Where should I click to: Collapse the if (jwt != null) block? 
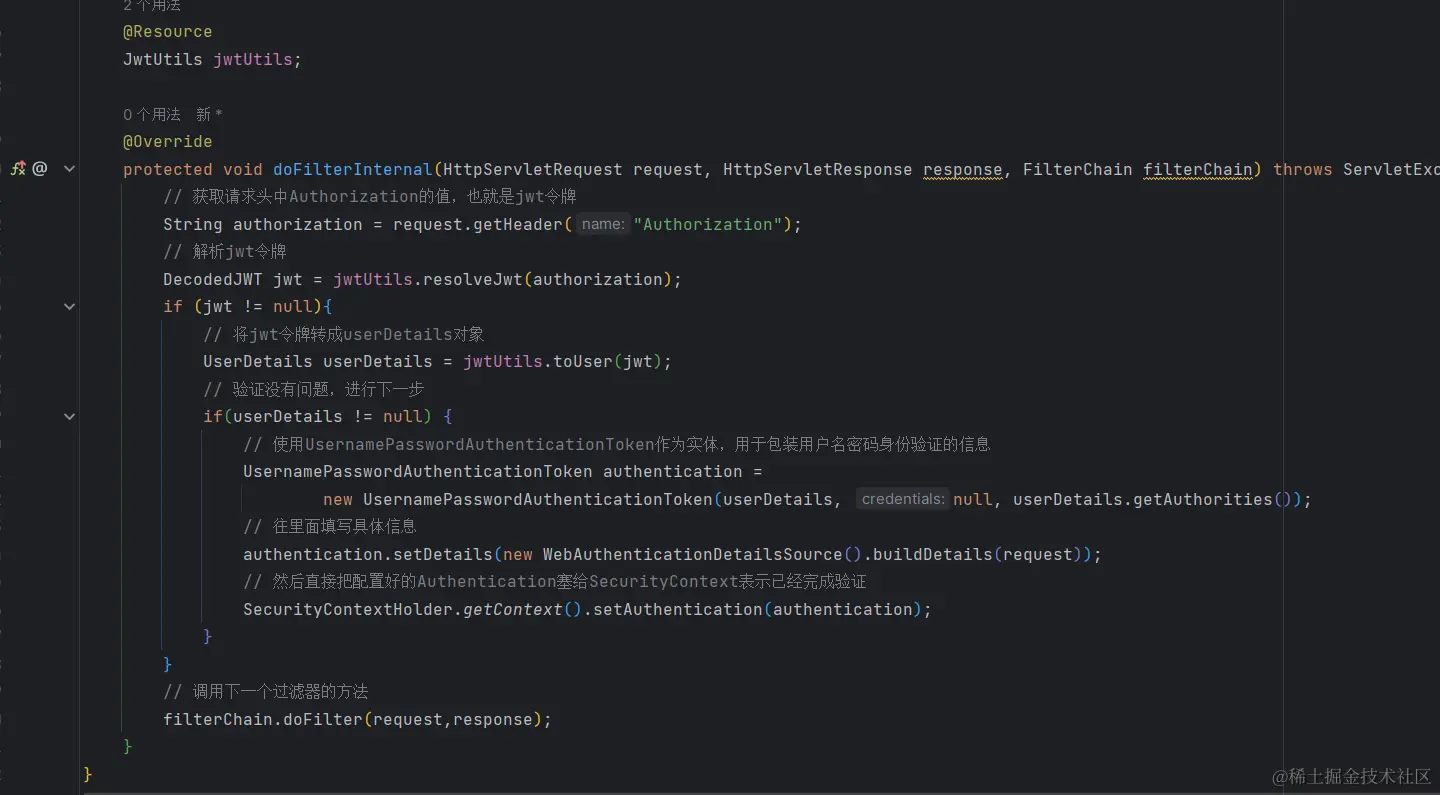(69, 306)
